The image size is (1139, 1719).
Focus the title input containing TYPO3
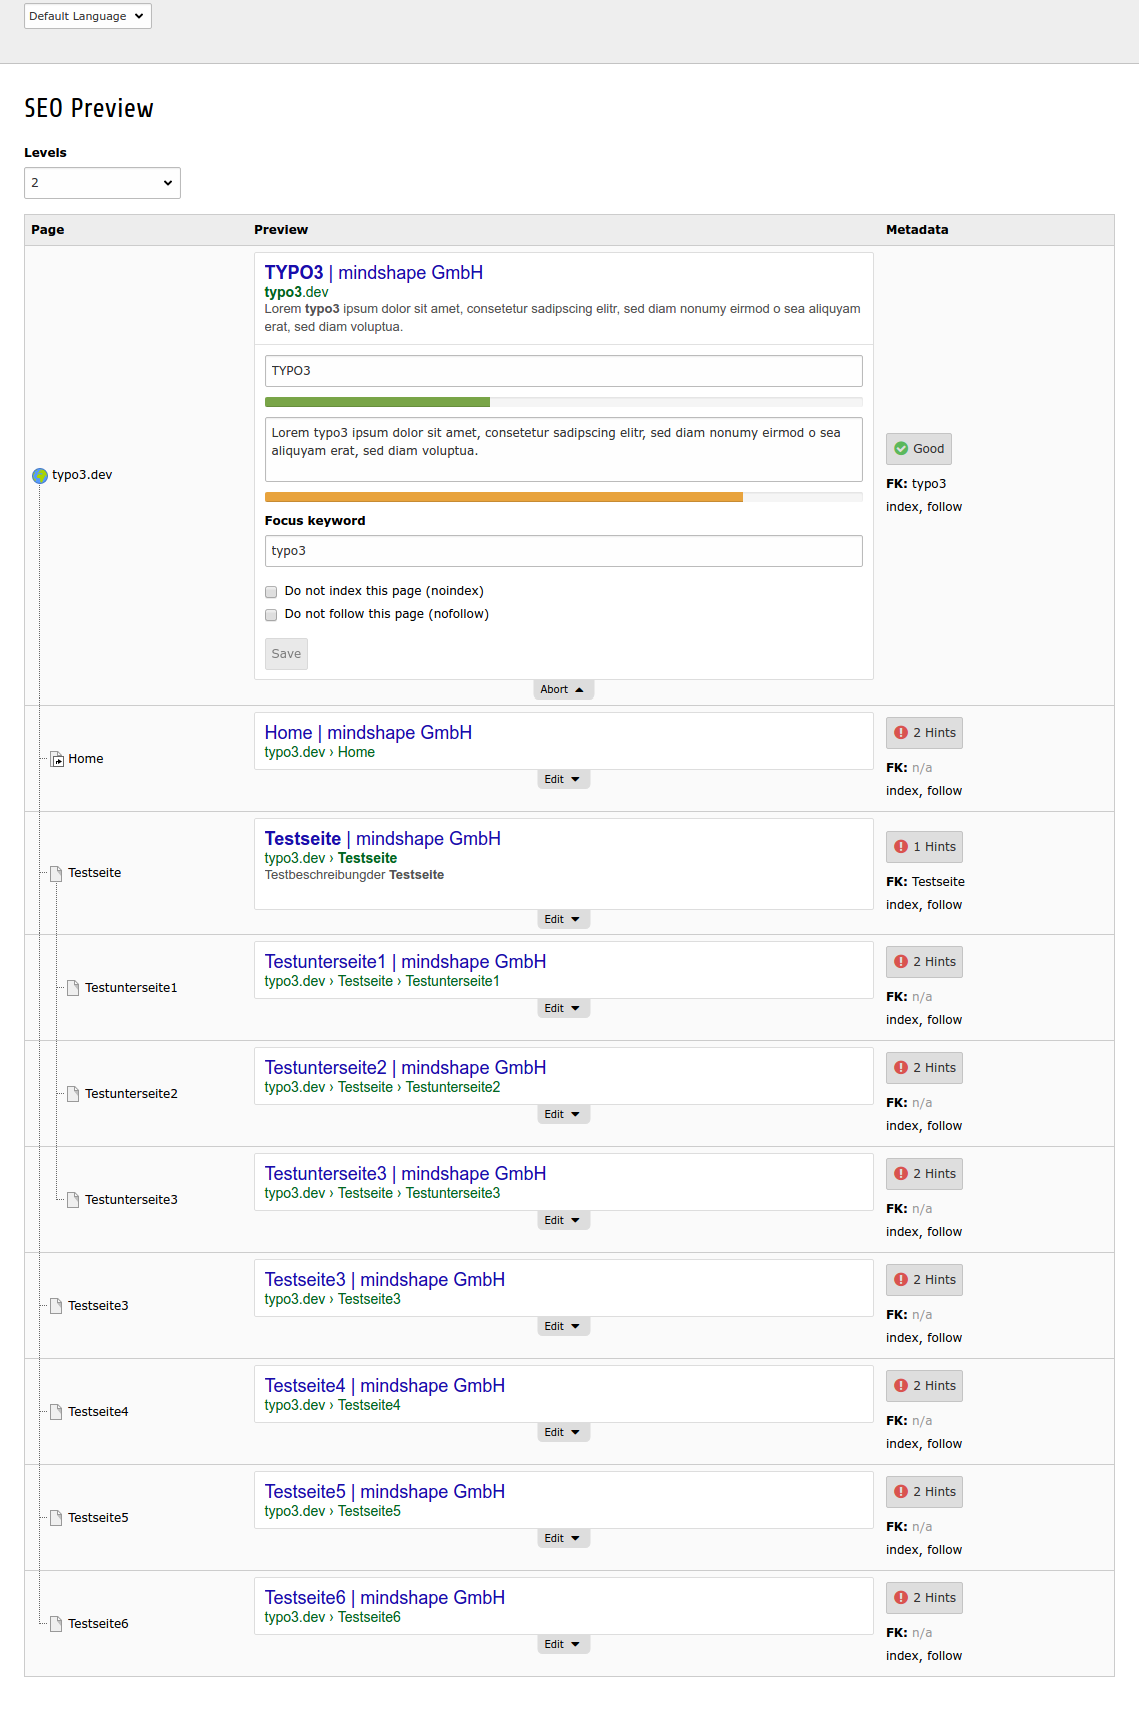[563, 371]
